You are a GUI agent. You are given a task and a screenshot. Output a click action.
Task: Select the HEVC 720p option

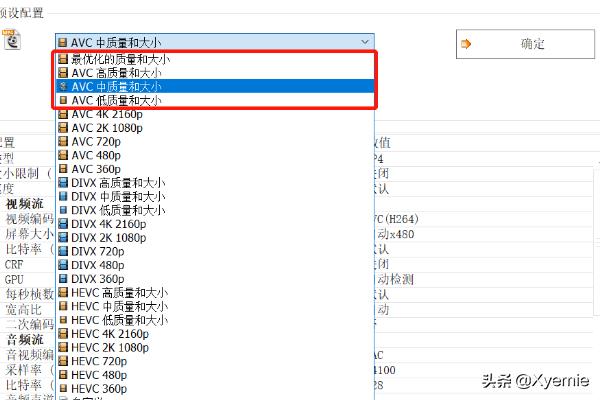pyautogui.click(x=99, y=361)
